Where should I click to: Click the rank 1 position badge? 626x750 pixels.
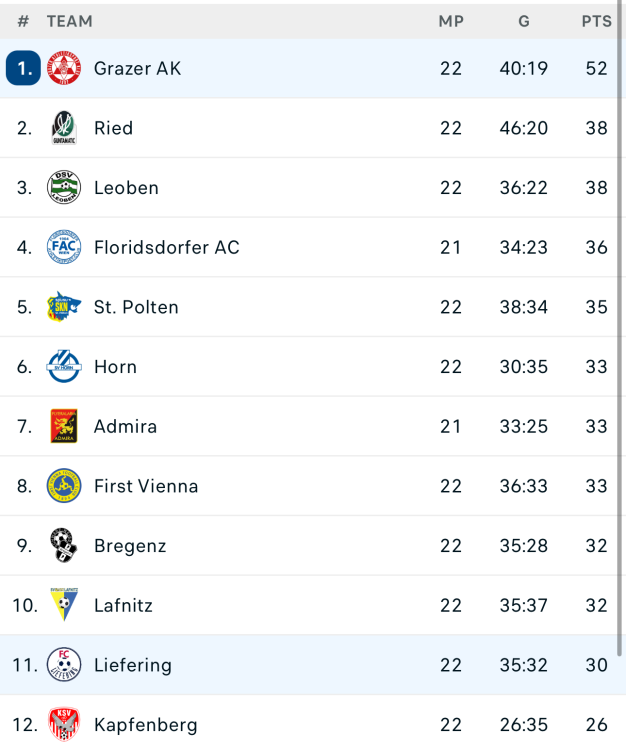coord(23,69)
